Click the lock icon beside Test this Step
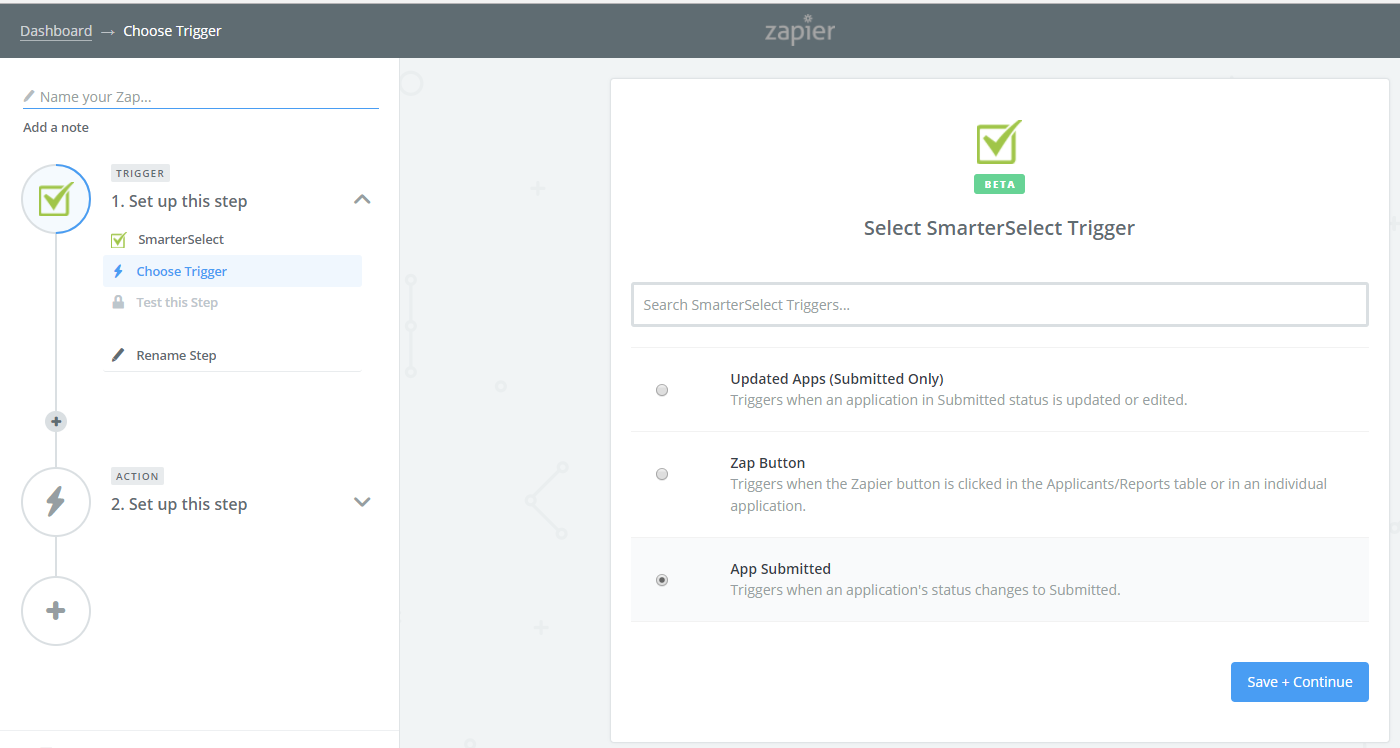This screenshot has height=748, width=1400. pos(118,302)
